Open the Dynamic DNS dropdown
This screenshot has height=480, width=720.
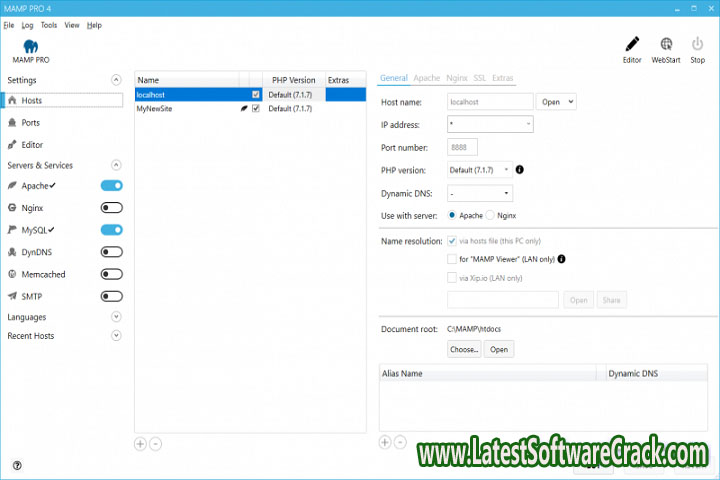coord(480,193)
